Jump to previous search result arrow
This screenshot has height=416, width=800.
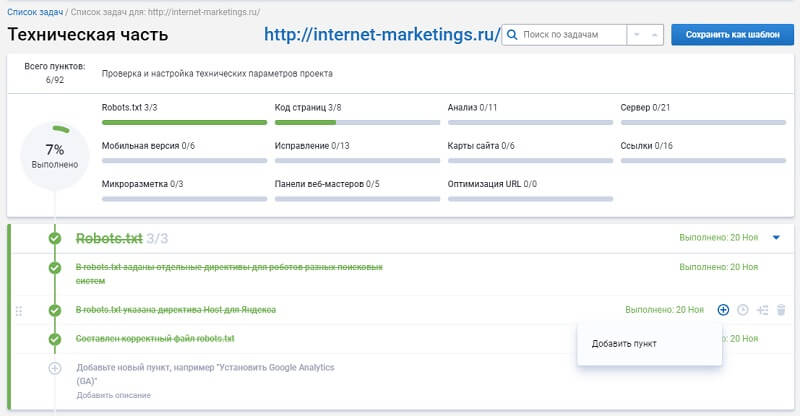pos(655,35)
